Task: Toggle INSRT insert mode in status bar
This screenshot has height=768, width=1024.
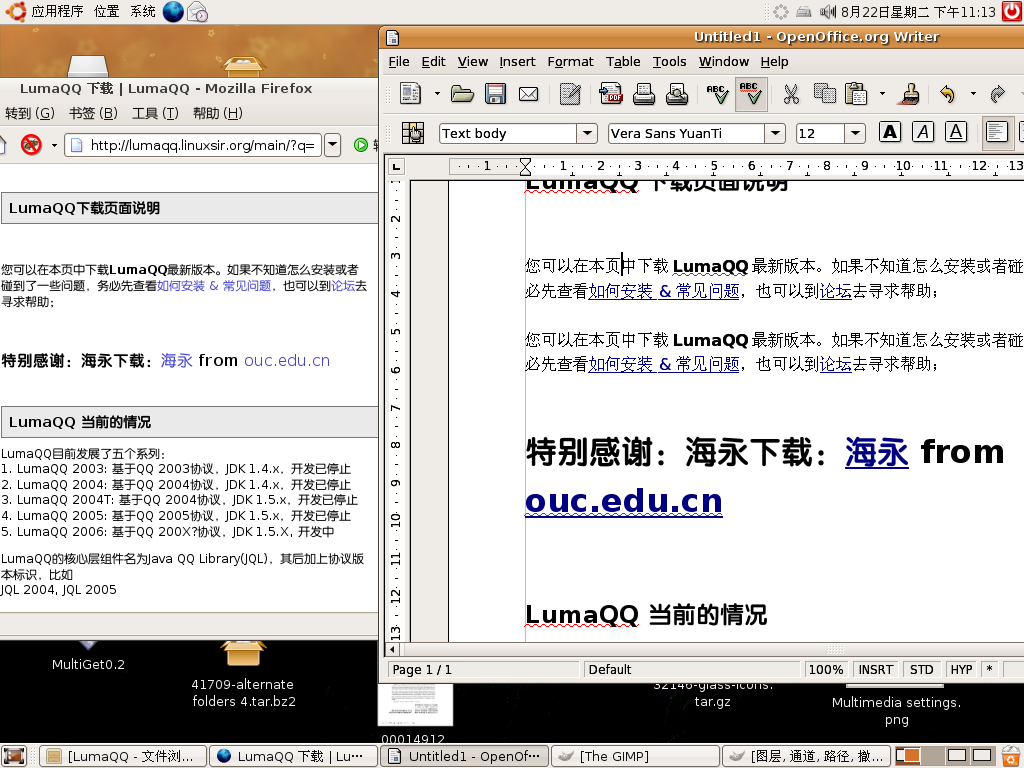Action: click(x=875, y=669)
